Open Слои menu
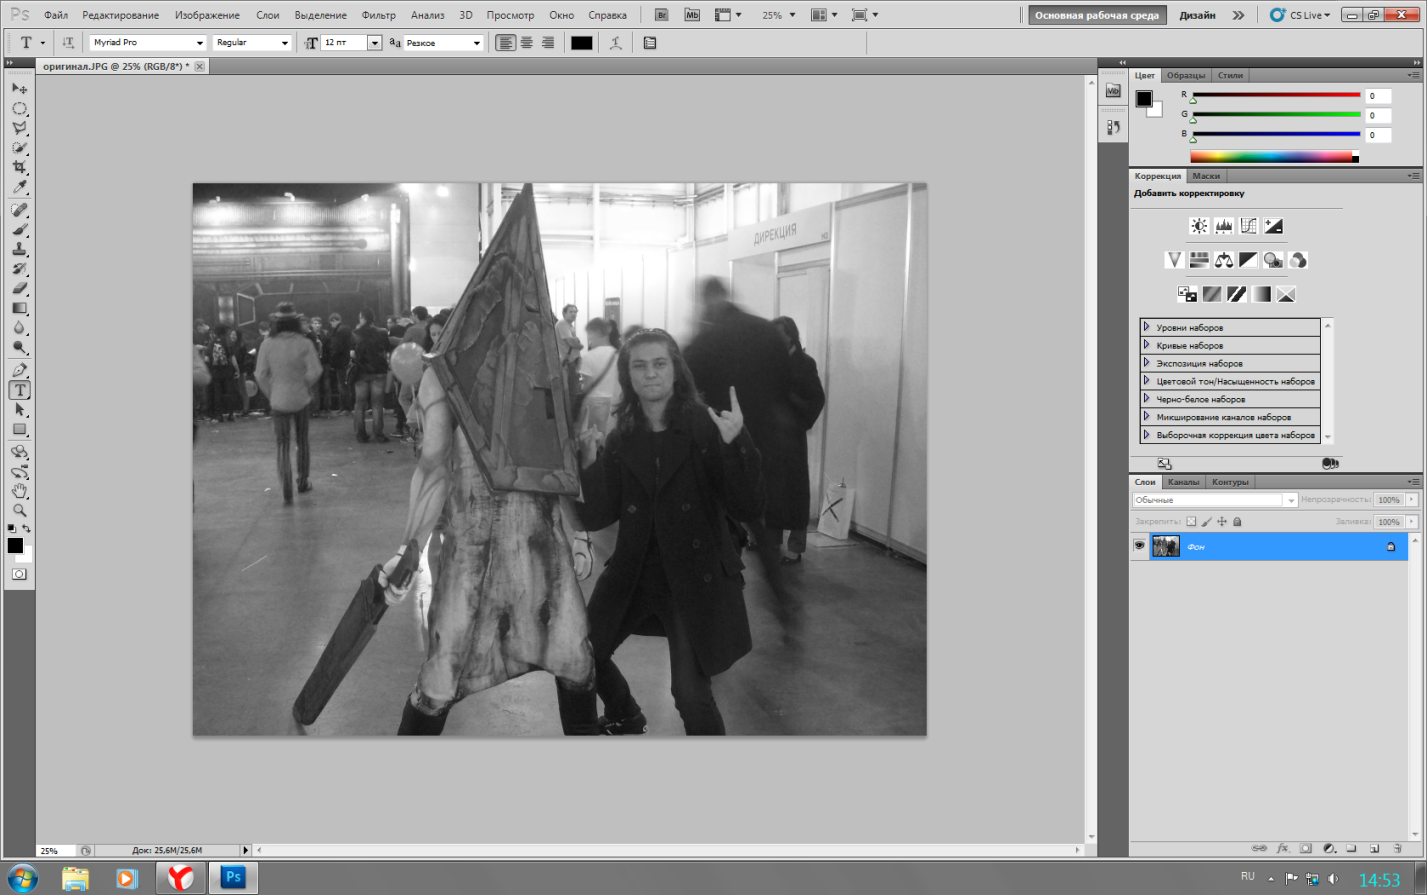The height and width of the screenshot is (895, 1427). [267, 15]
